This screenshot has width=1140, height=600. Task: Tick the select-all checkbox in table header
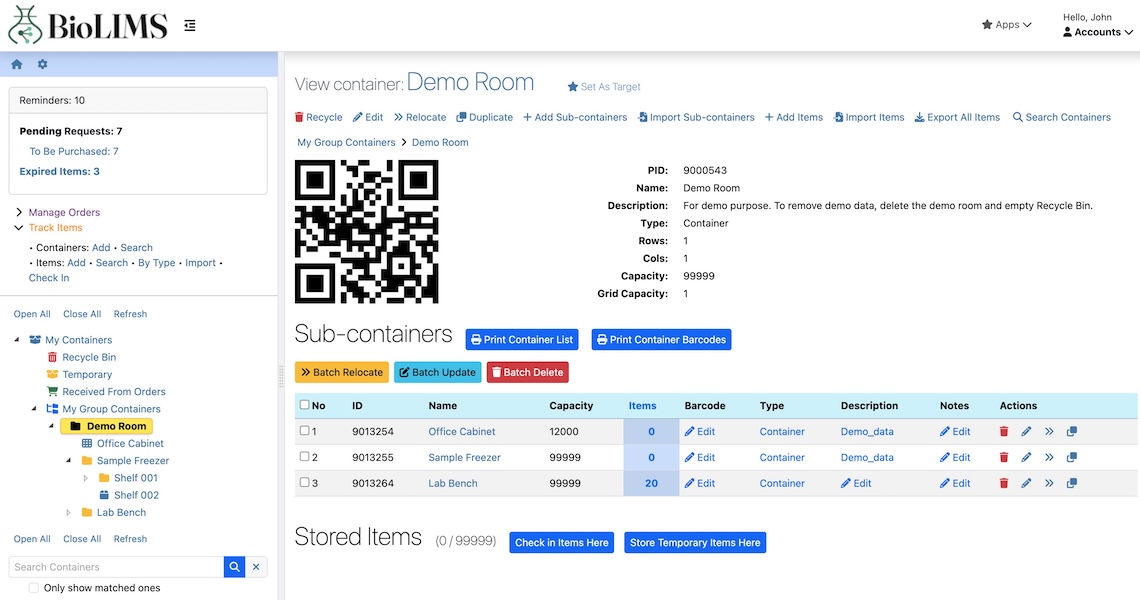tap(305, 405)
